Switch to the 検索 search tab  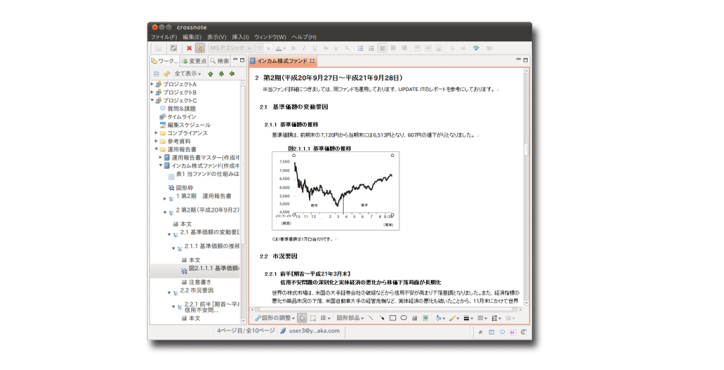[220, 61]
